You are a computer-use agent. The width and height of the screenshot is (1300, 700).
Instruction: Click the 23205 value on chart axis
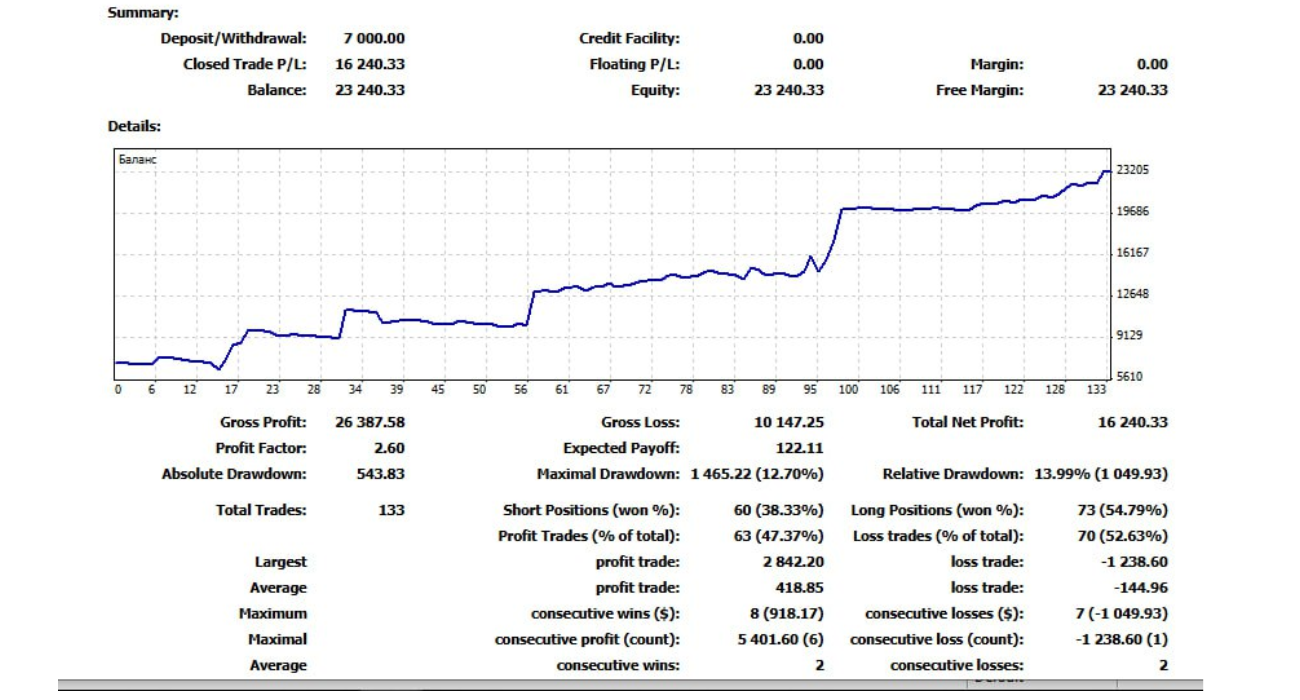point(1132,170)
